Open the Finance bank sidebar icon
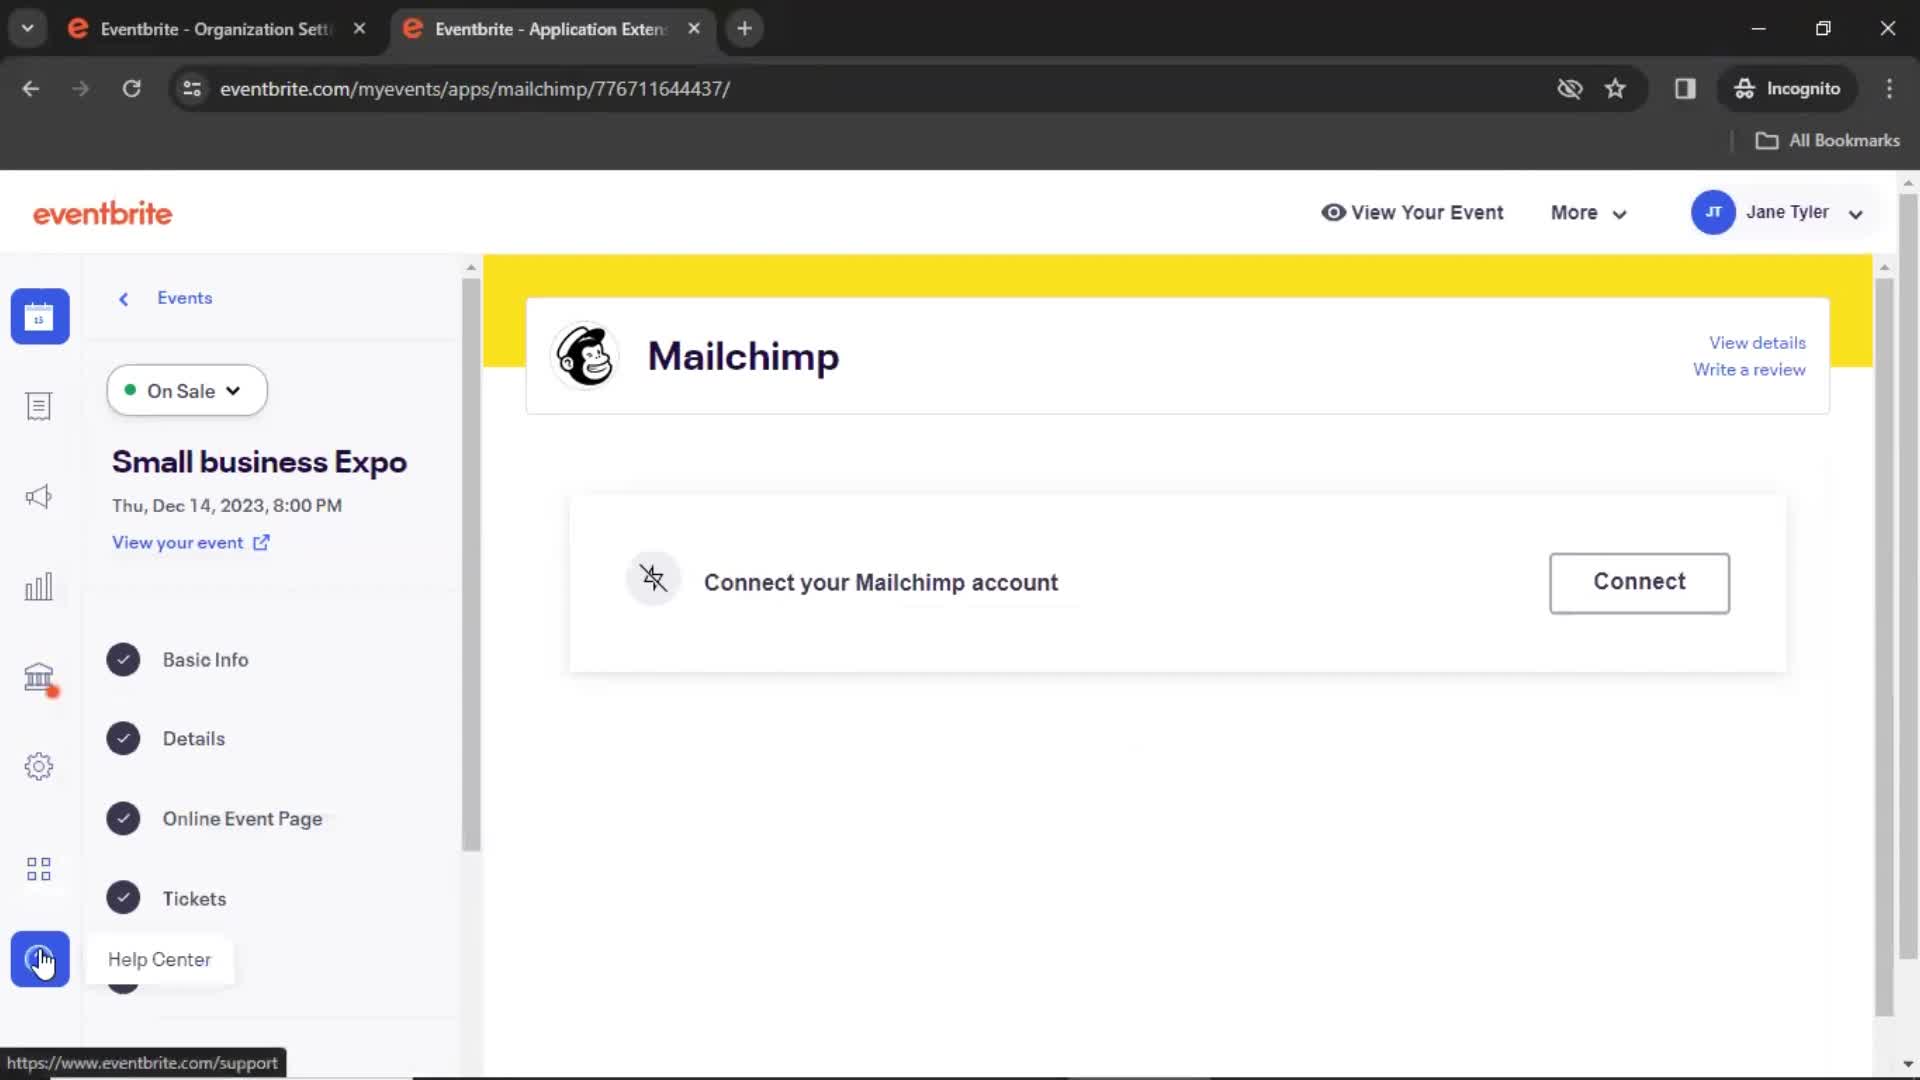Image resolution: width=1920 pixels, height=1080 pixels. 39,678
